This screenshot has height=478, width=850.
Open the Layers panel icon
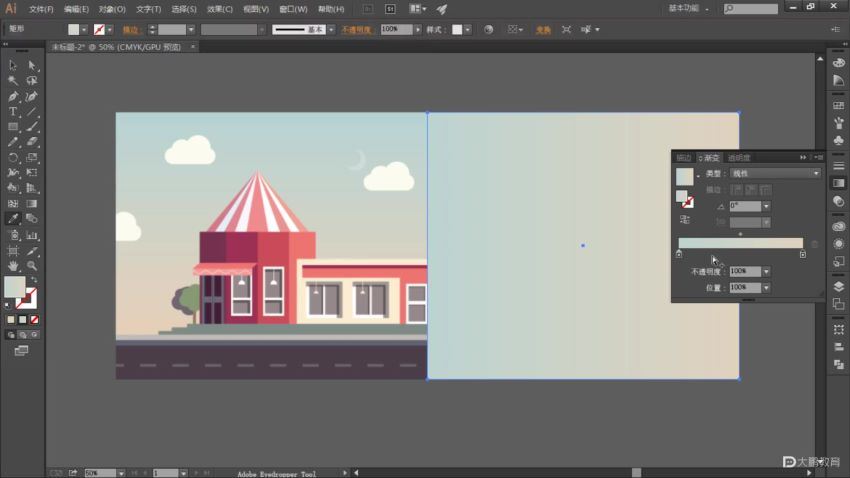[x=838, y=286]
